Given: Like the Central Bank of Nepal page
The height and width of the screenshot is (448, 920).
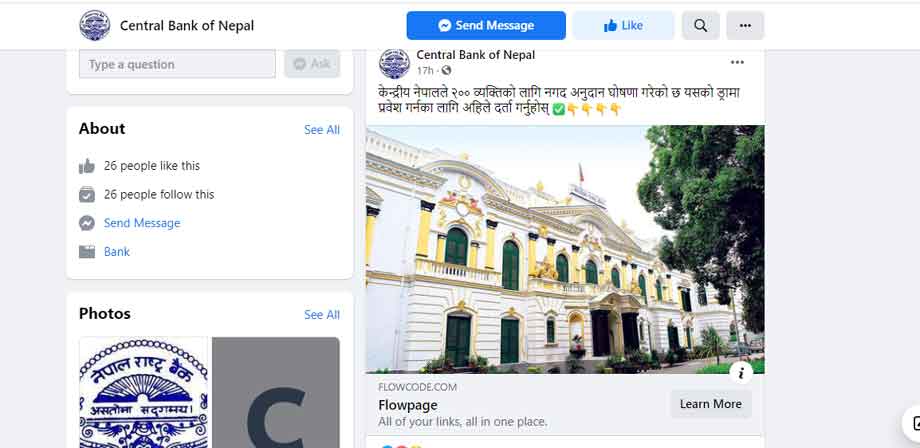Looking at the screenshot, I should tap(623, 26).
